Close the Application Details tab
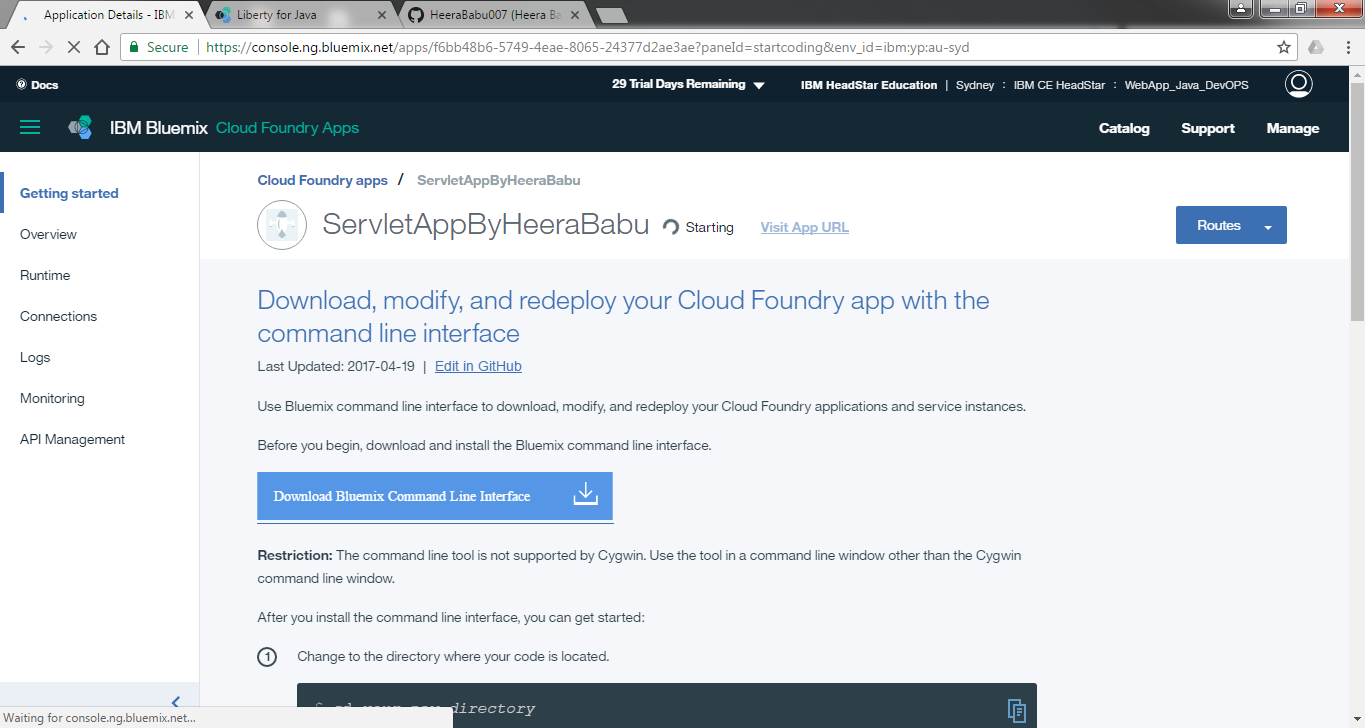 (188, 15)
